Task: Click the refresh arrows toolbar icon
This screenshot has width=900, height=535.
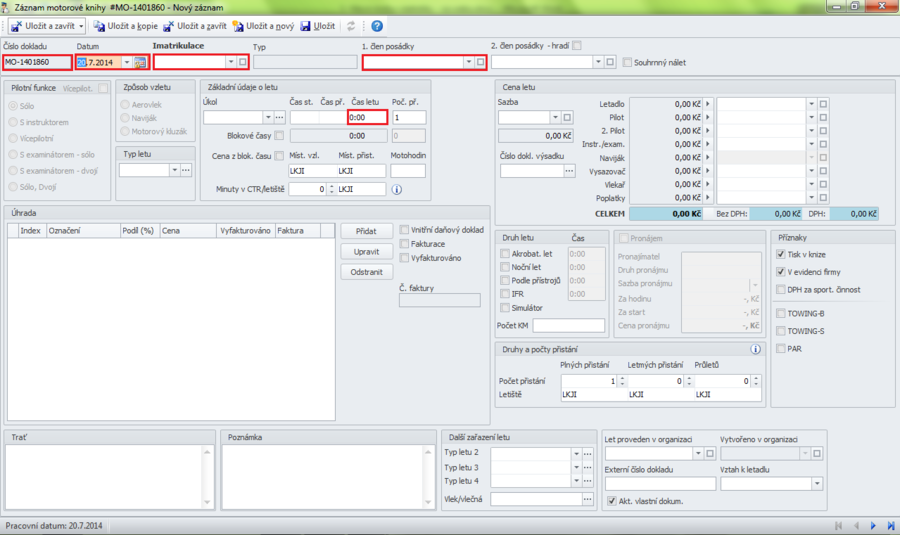Action: point(351,26)
